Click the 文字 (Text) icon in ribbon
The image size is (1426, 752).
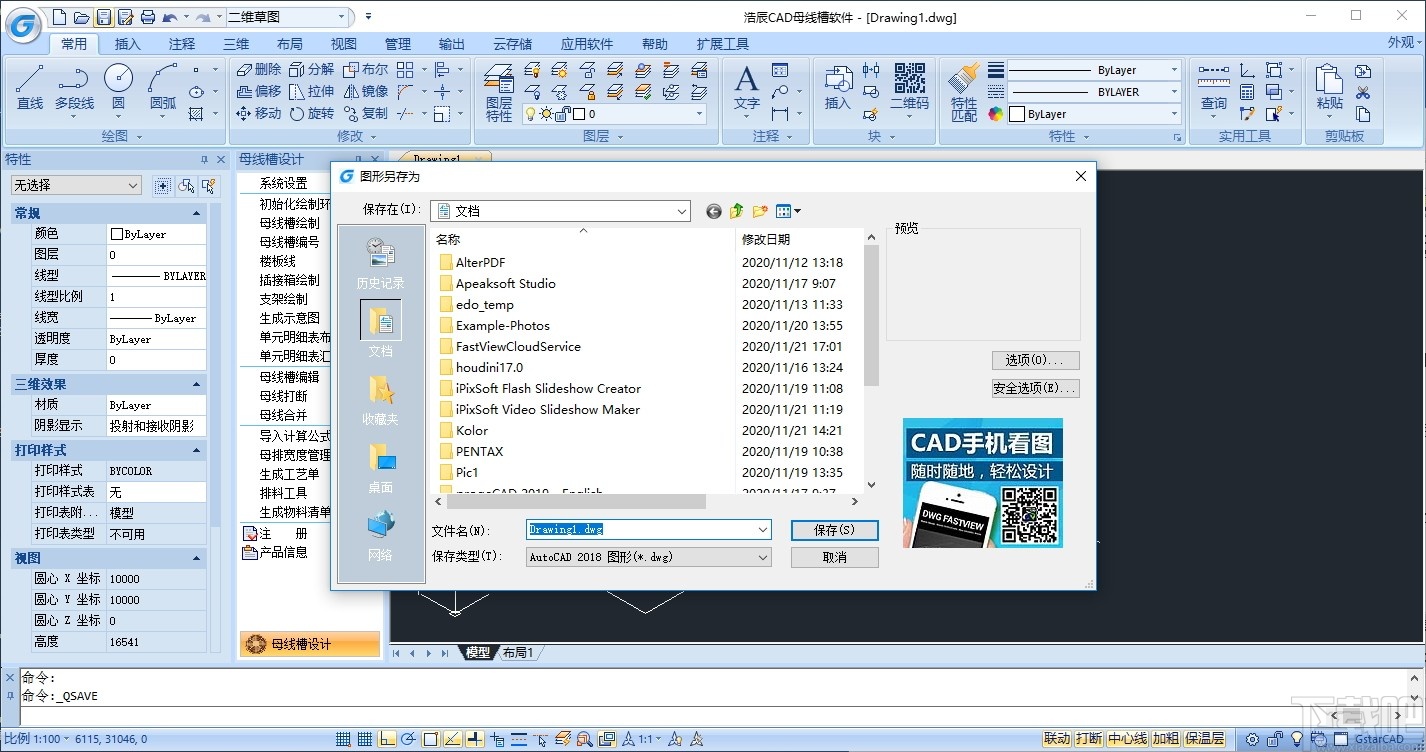(x=745, y=80)
